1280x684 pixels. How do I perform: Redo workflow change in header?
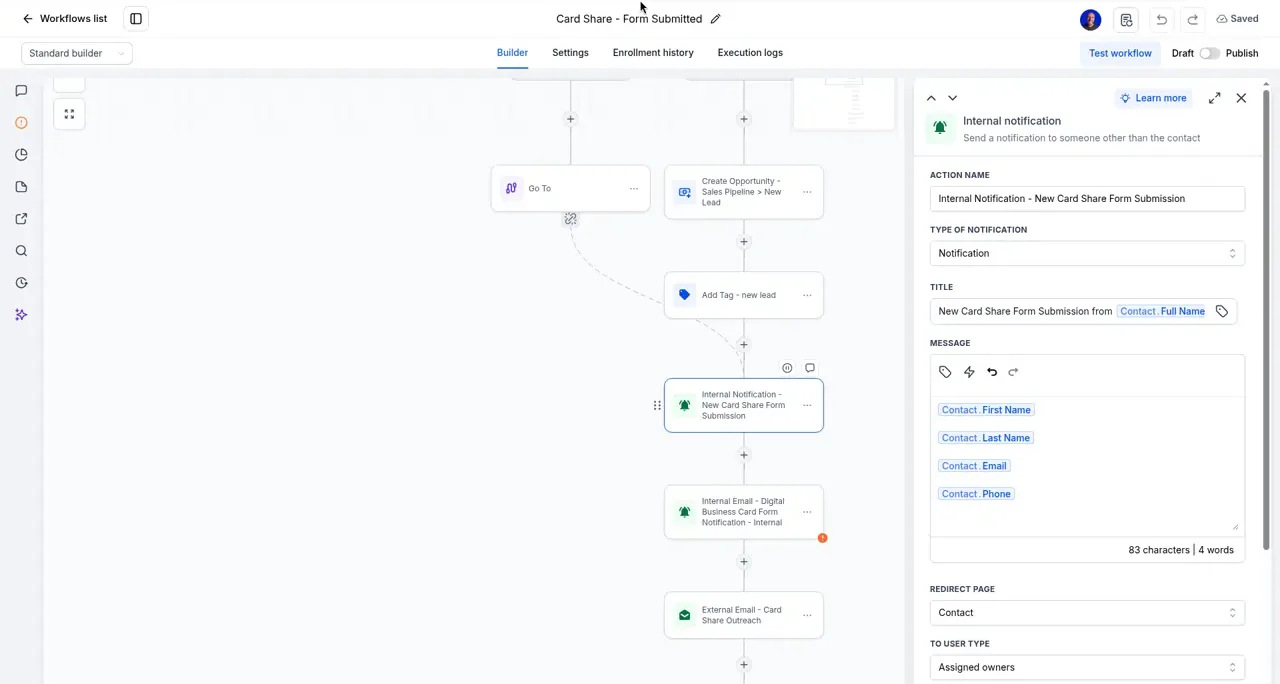1192,19
